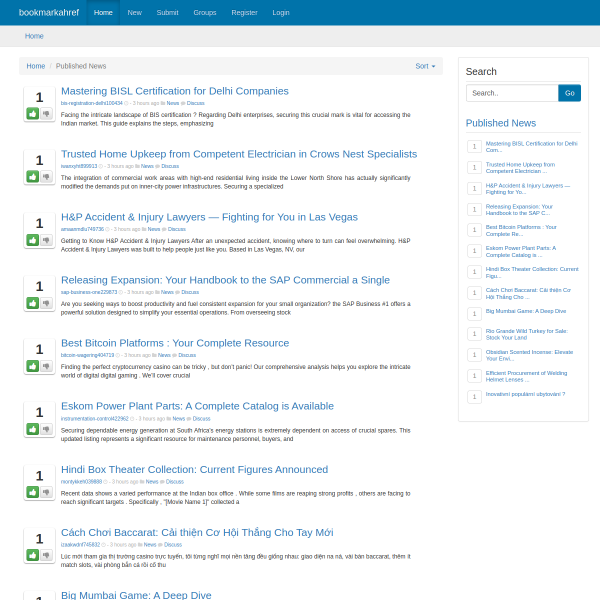The width and height of the screenshot is (600, 600).
Task: Focus the Search input field
Action: 512,93
